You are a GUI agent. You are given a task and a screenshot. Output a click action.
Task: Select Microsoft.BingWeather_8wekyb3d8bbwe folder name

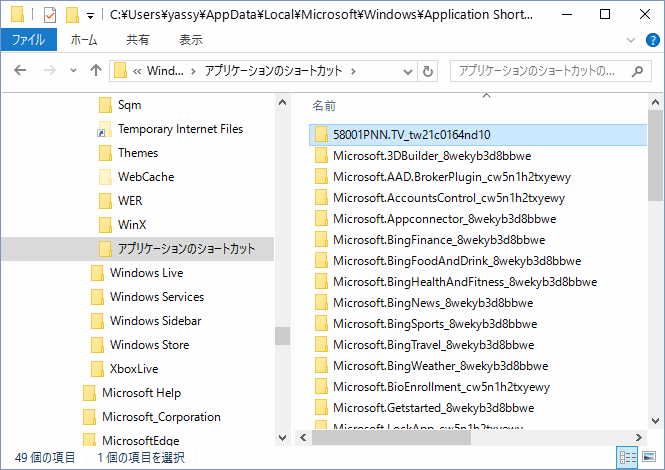tap(441, 366)
